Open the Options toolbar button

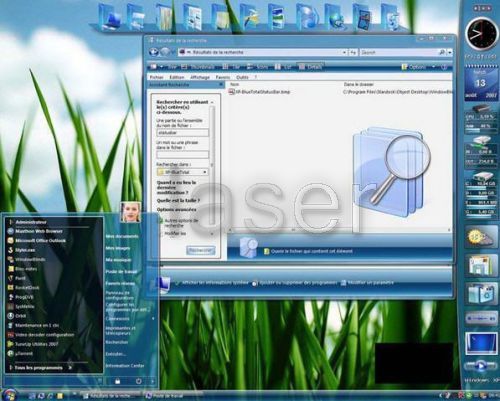pyautogui.click(x=413, y=67)
